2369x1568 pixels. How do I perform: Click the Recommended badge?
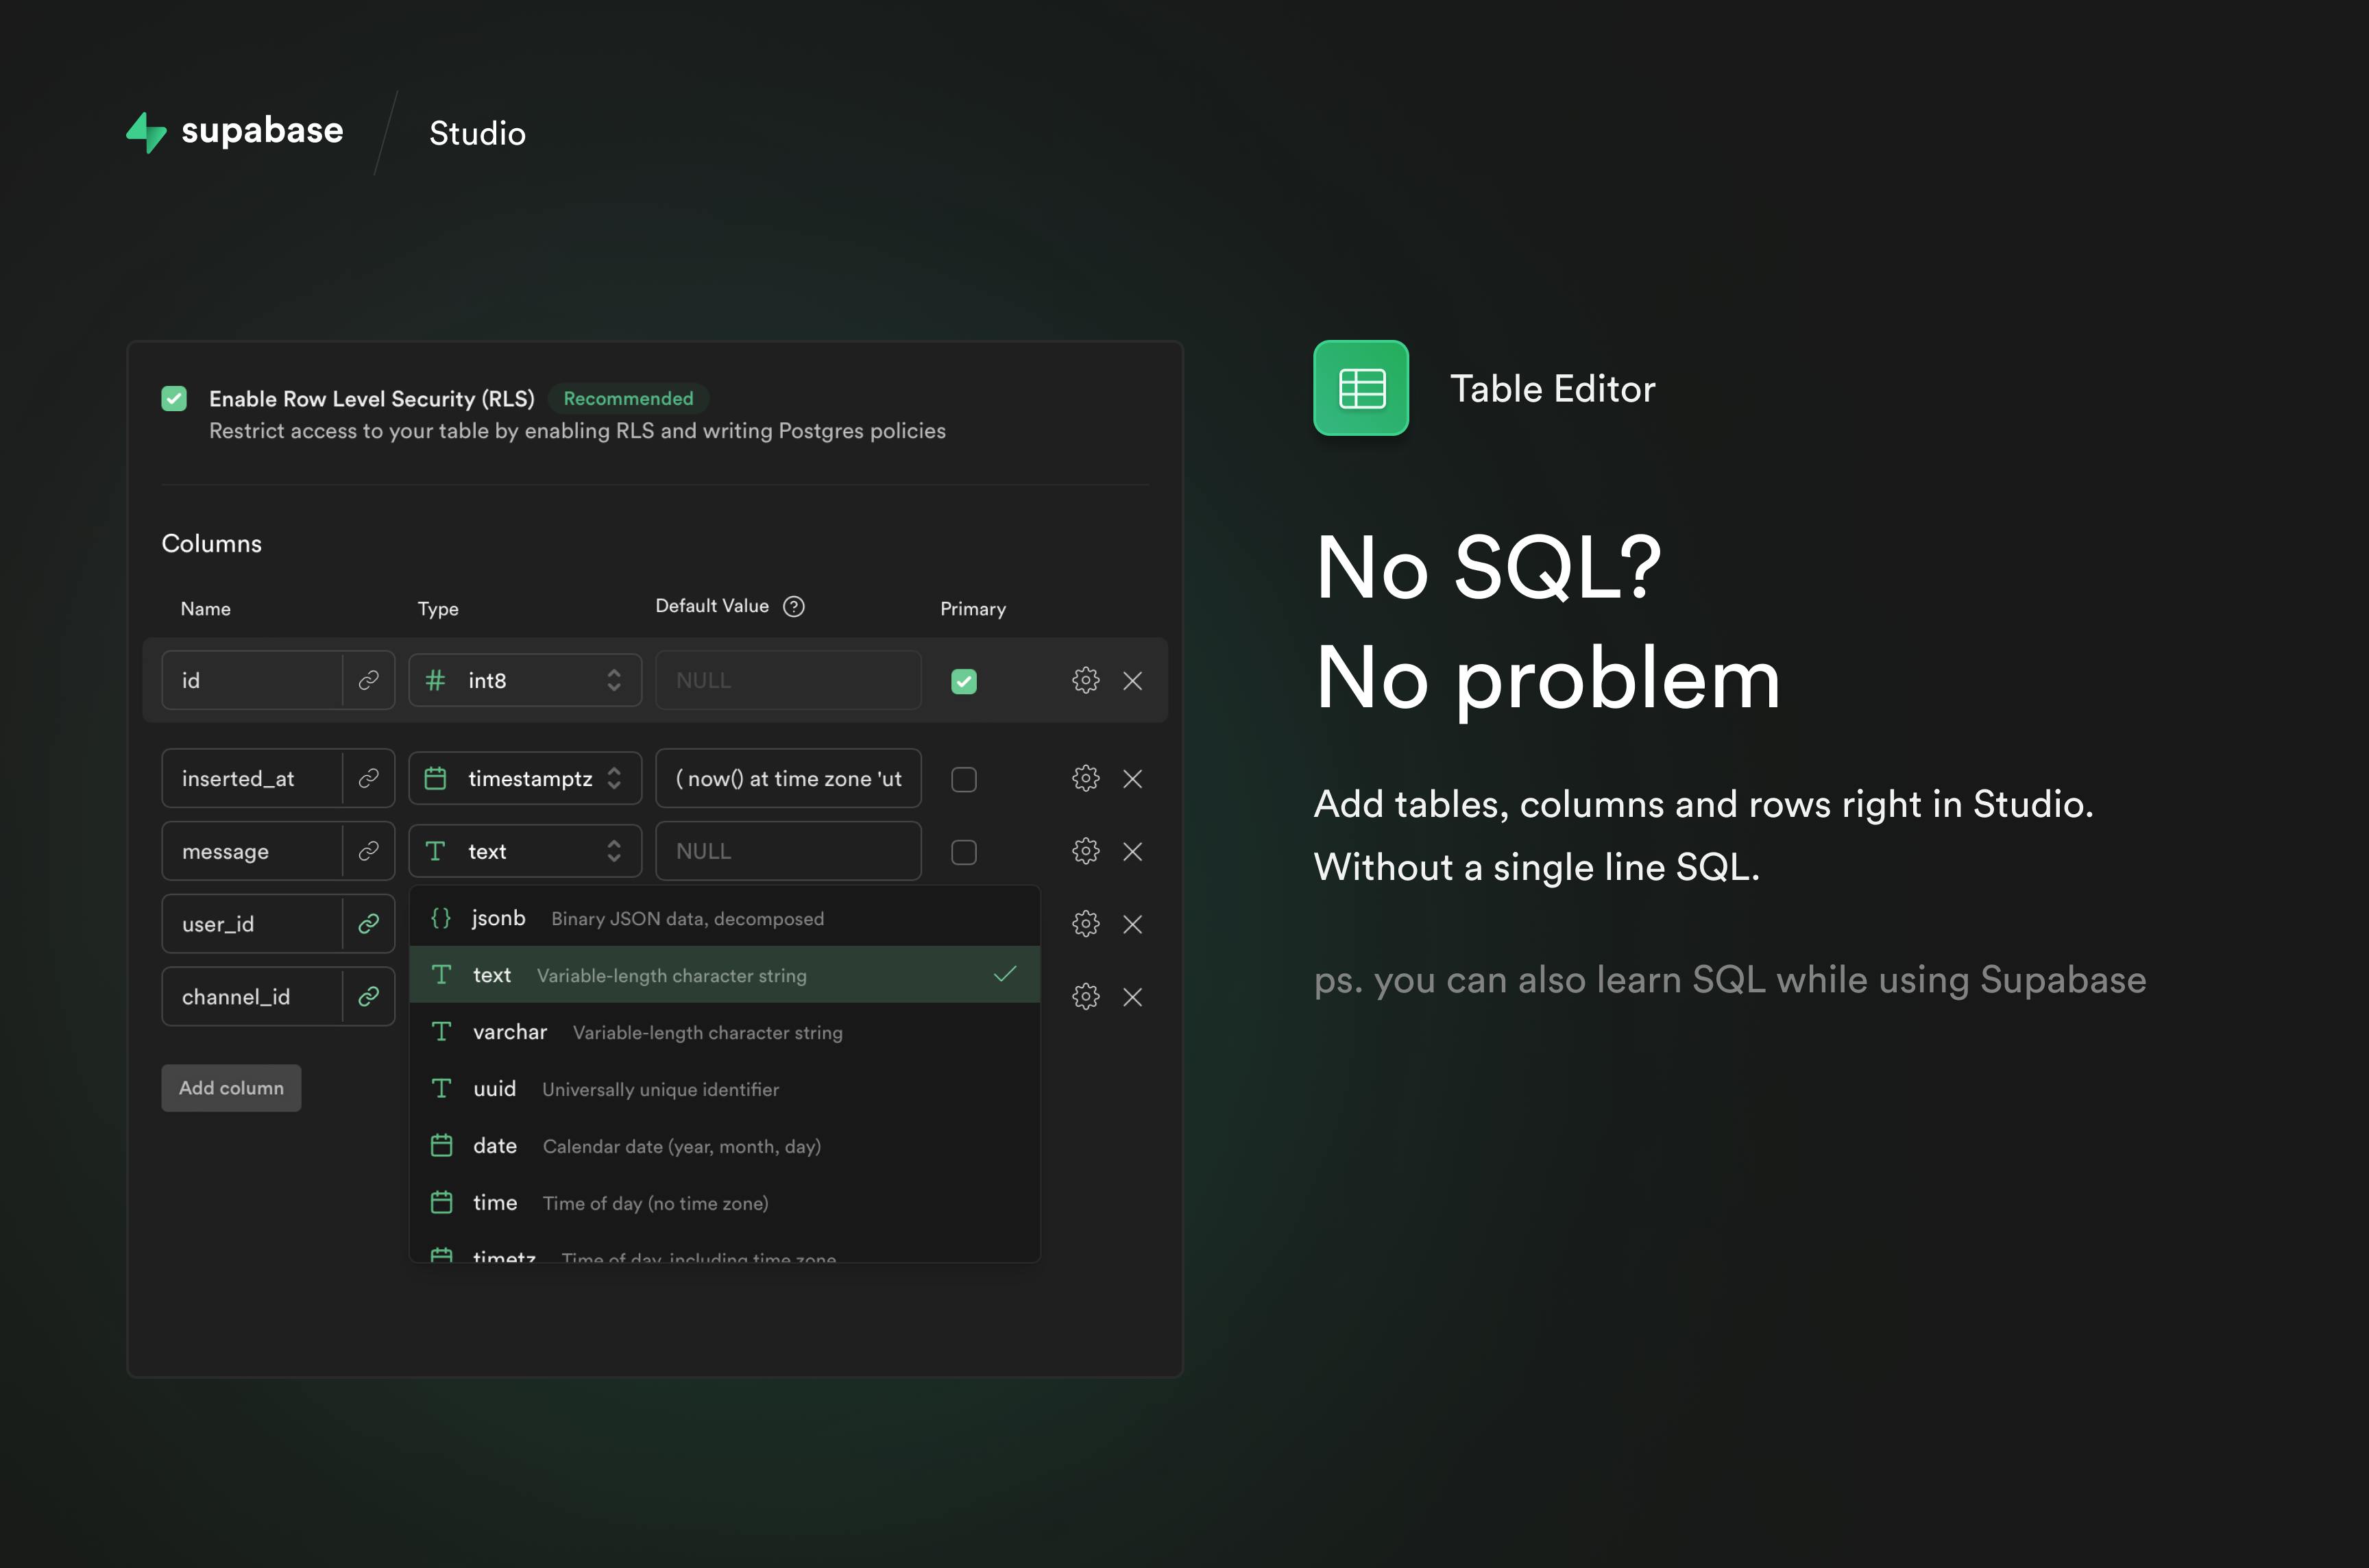628,399
